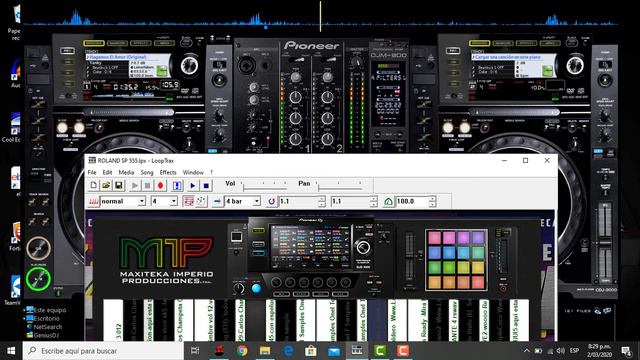640x360 pixels.
Task: Tap the top-right purple sampler pad
Action: [x=478, y=238]
